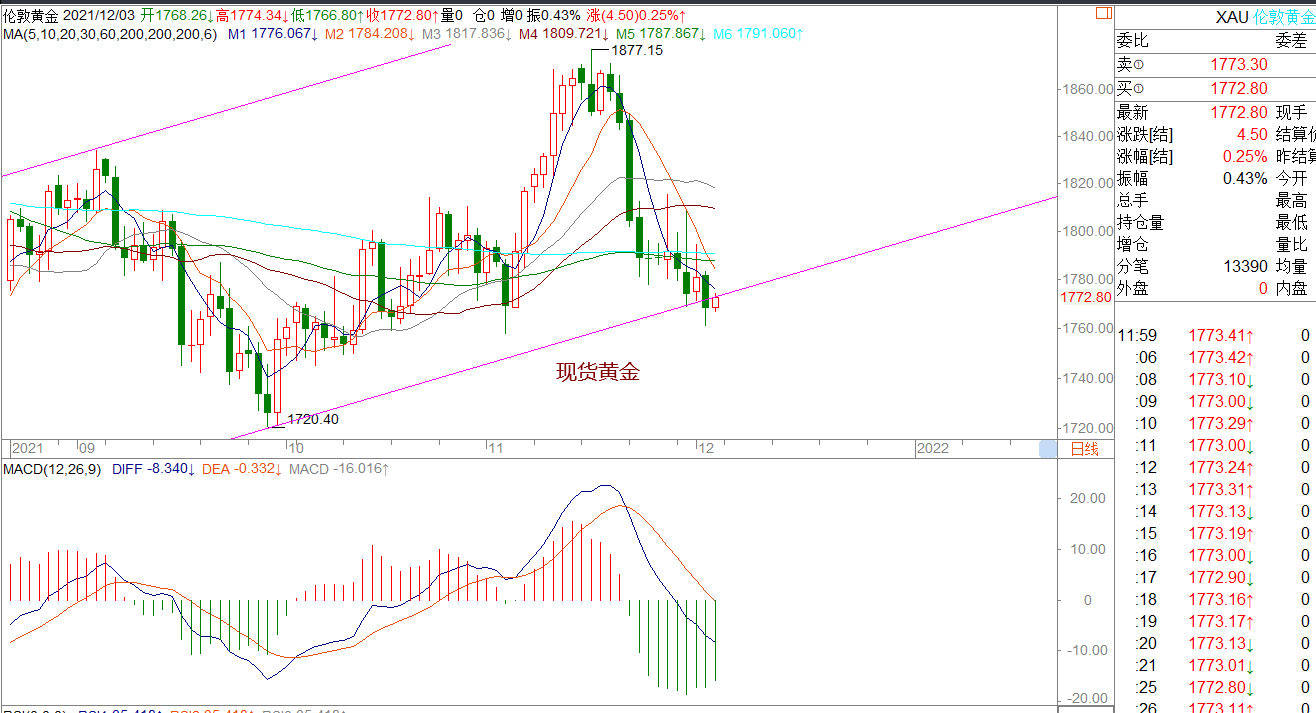Click the 1800.00 price axis label
Image resolution: width=1316 pixels, height=713 pixels.
[x=1089, y=231]
